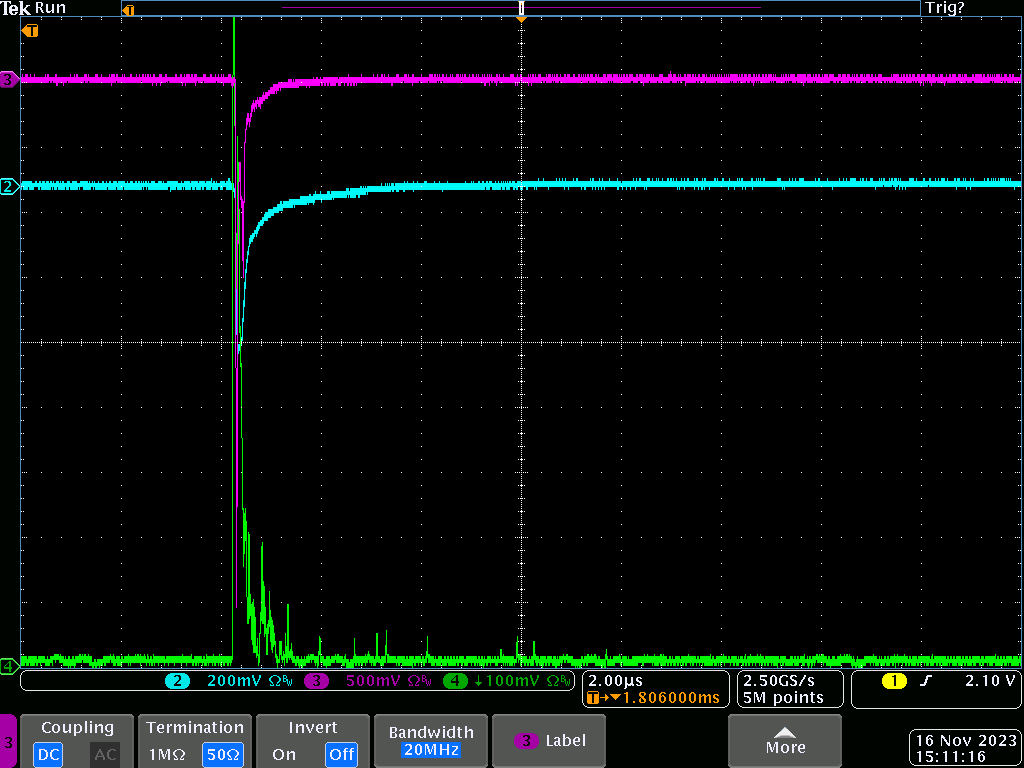Click the channel 2 badge in readout bar
This screenshot has width=1024, height=768.
click(178, 681)
